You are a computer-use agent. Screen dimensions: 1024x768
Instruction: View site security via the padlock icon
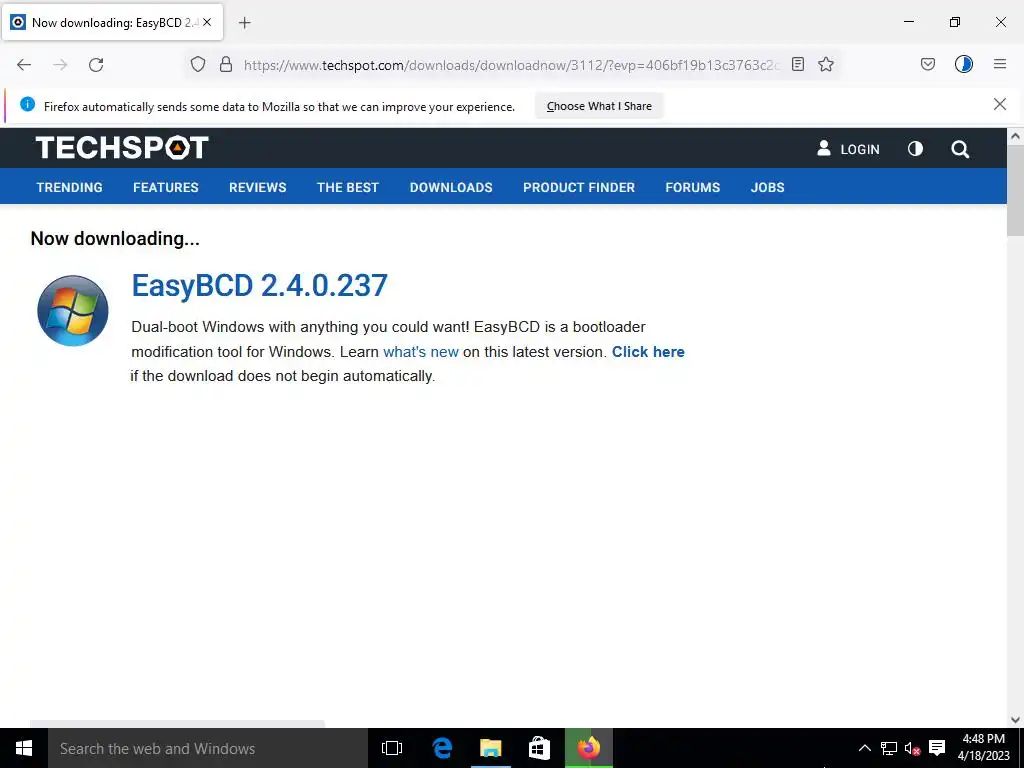coord(226,64)
